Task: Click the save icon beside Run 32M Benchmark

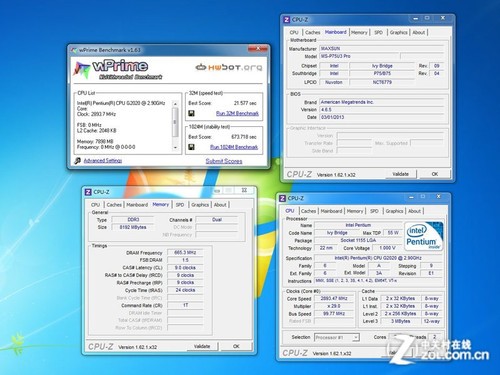Action: click(191, 114)
